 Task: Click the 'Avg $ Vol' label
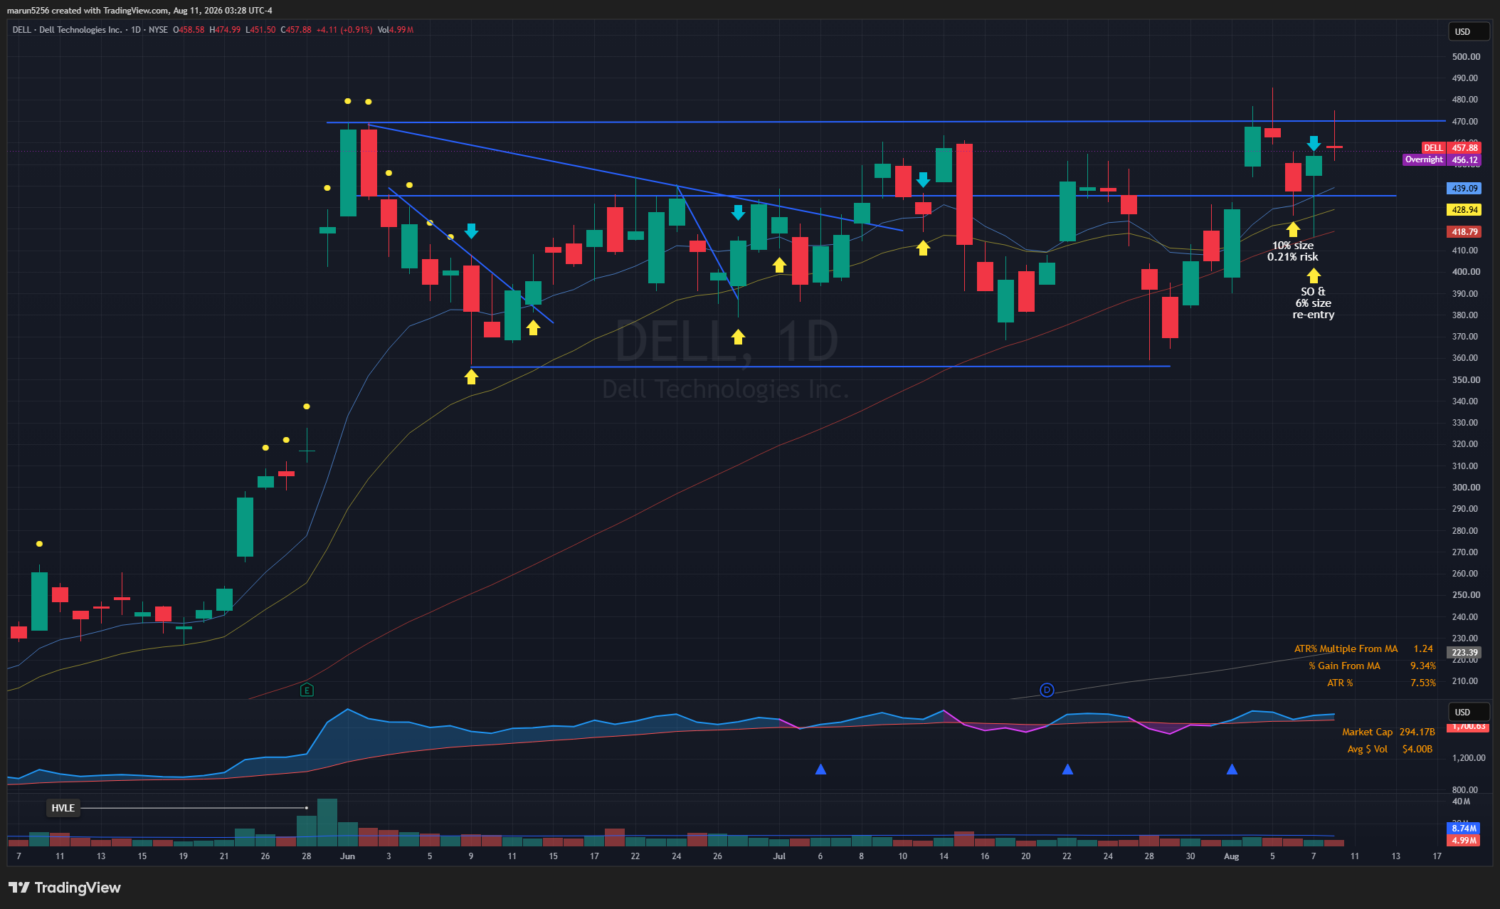(1367, 749)
